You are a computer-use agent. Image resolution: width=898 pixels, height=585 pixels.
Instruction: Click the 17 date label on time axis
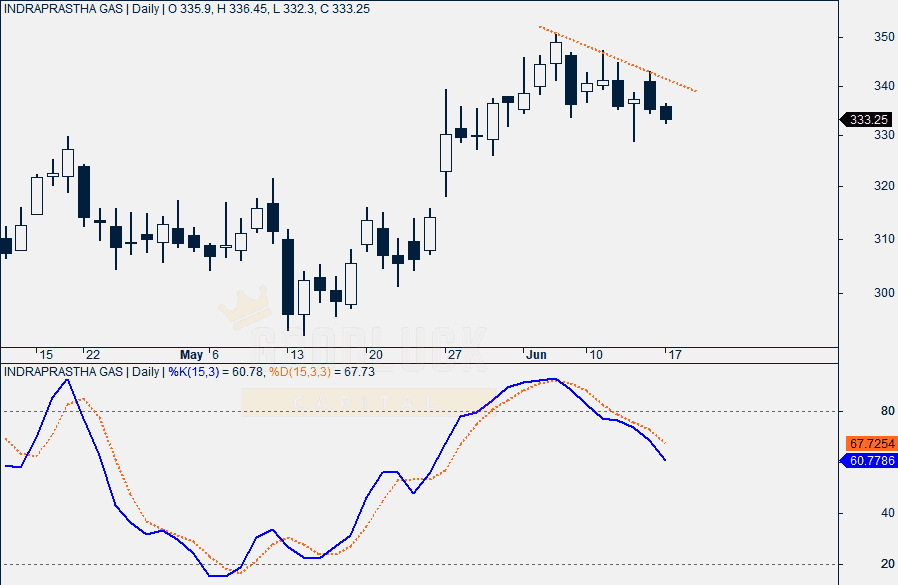coord(675,355)
